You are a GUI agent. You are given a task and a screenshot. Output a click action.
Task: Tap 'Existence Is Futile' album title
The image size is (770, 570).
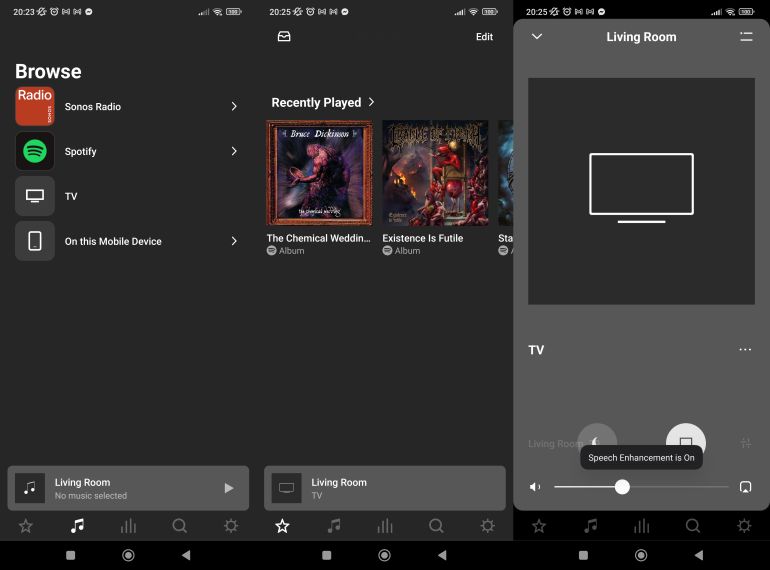click(x=423, y=238)
